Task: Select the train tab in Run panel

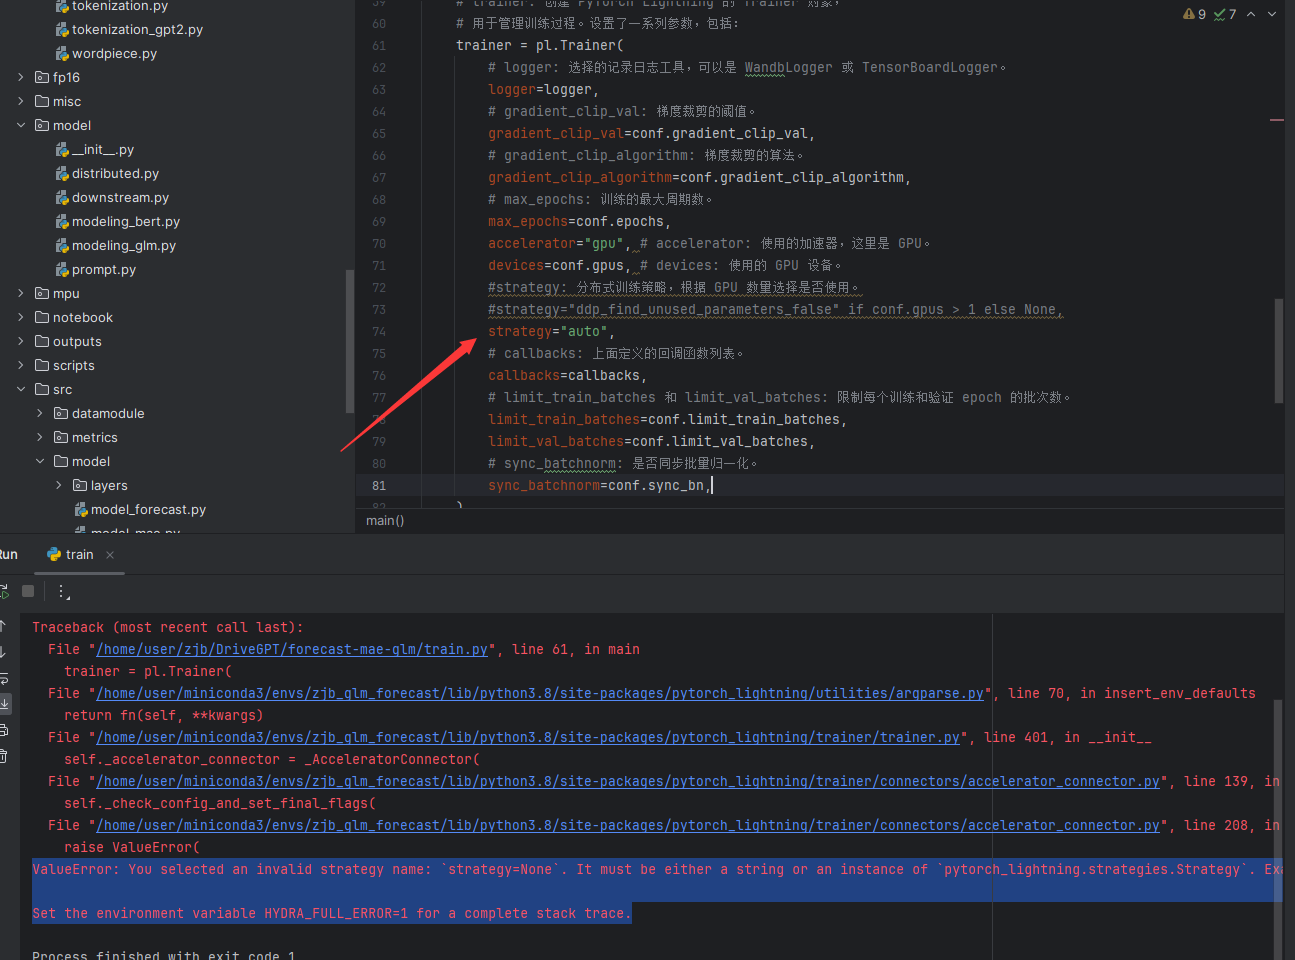Action: pos(80,555)
